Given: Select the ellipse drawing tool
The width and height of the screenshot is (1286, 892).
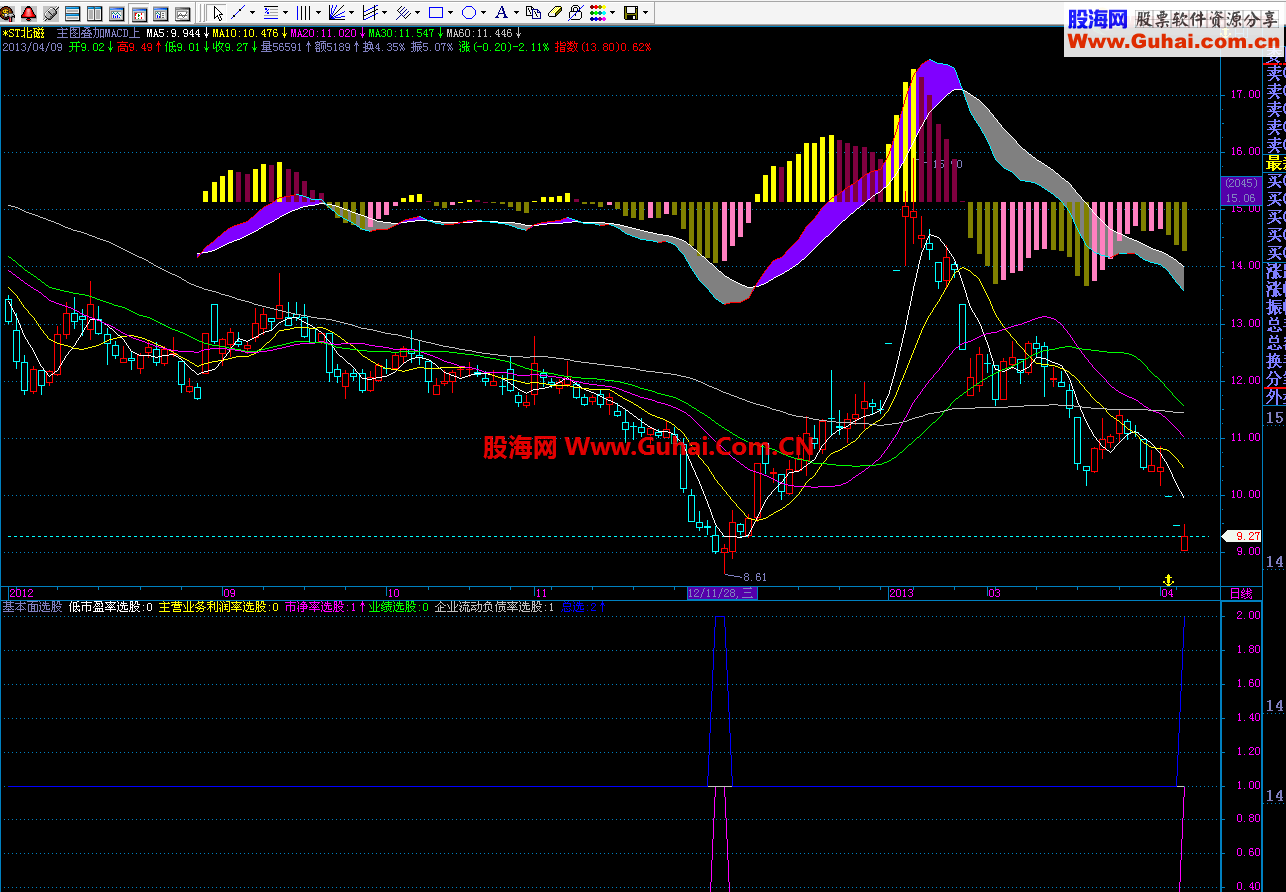Looking at the screenshot, I should click(469, 13).
